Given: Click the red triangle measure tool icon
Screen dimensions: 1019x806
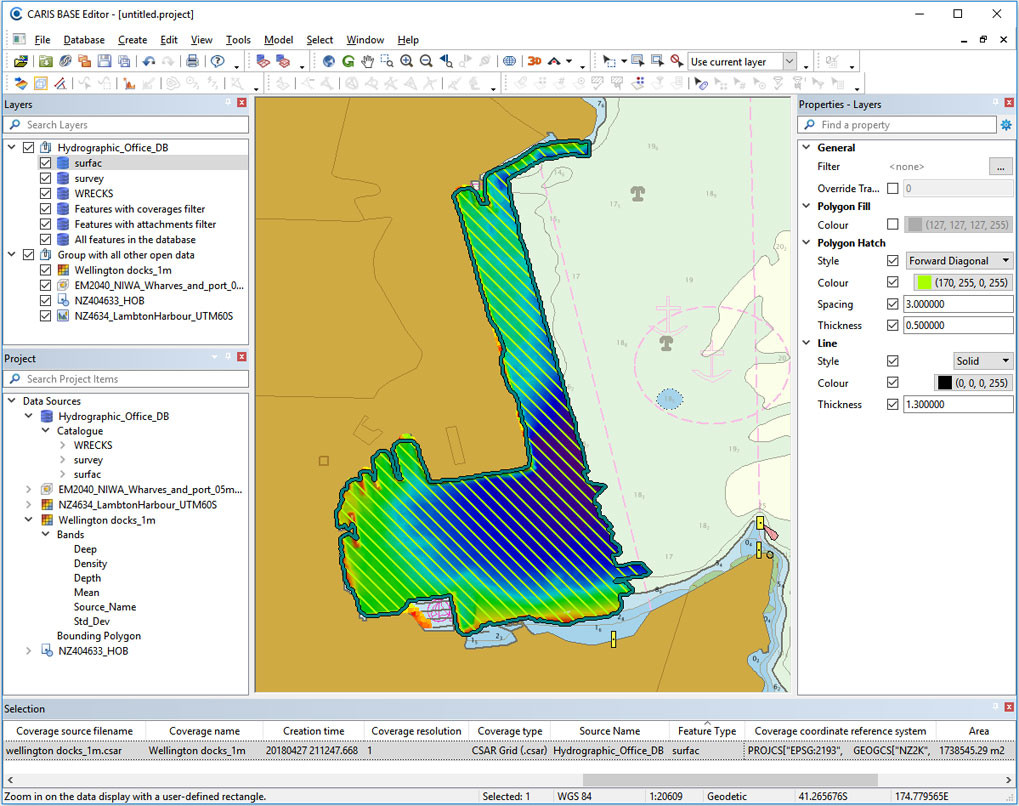Looking at the screenshot, I should coord(60,83).
